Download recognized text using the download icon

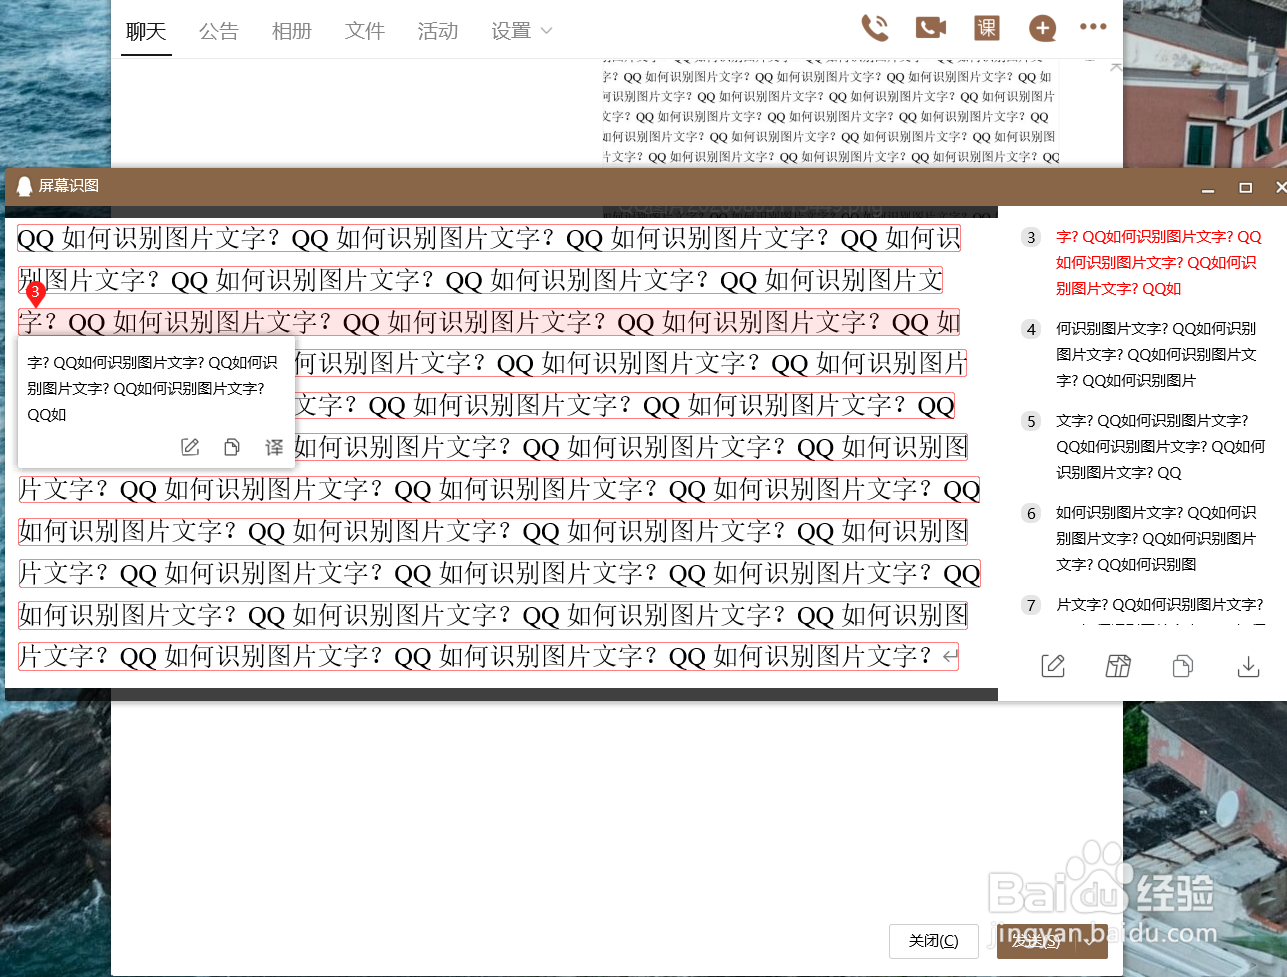point(1248,665)
